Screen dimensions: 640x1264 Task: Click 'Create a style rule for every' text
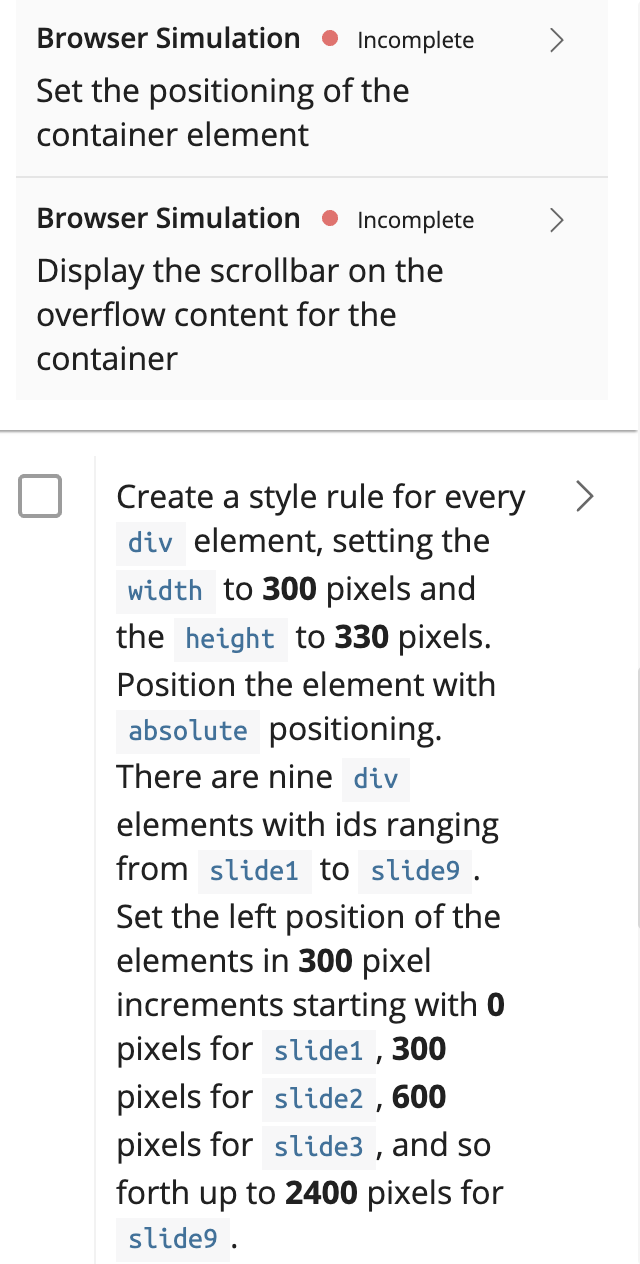click(321, 497)
